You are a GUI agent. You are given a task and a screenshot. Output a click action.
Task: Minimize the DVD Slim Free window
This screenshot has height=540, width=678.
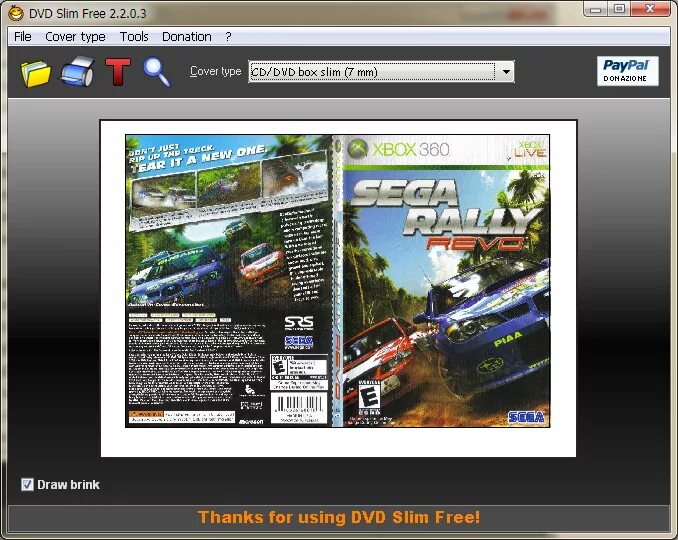pos(596,9)
